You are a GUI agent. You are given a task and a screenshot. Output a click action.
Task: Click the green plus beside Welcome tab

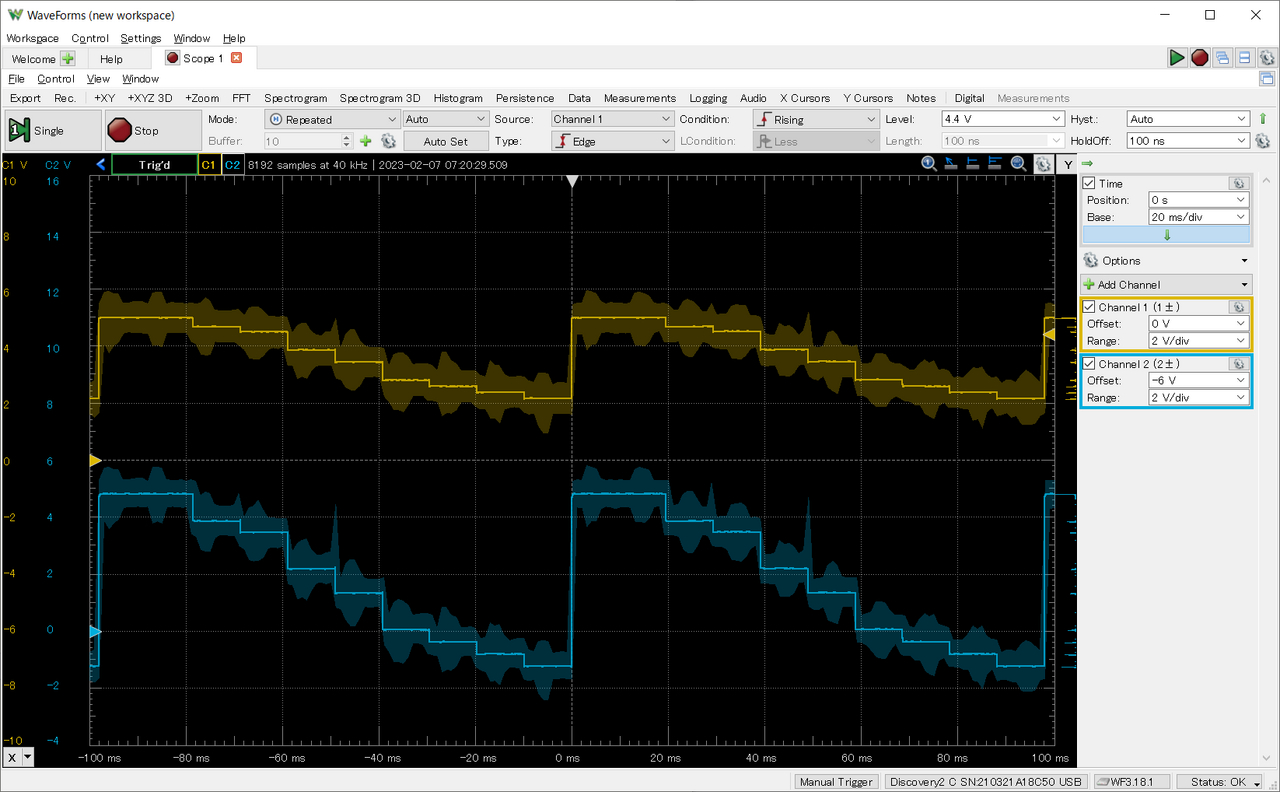click(68, 59)
